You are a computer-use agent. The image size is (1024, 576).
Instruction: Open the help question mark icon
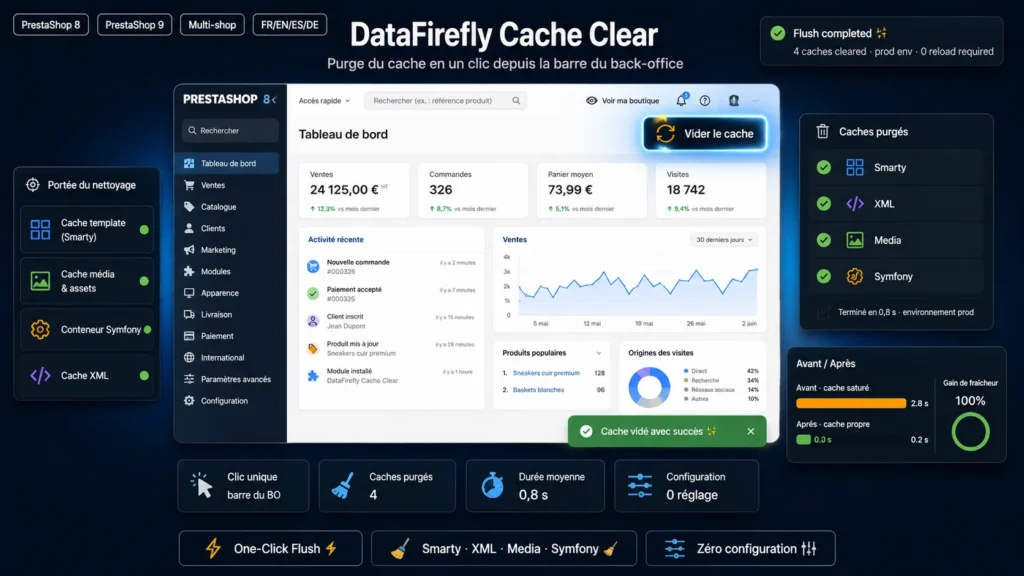pos(705,101)
